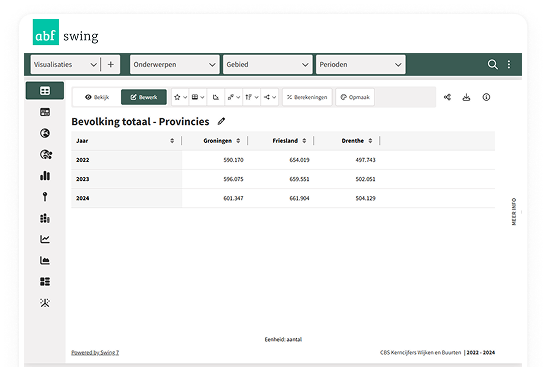Open the three-dot options menu
Image resolution: width=547 pixels, height=367 pixels.
point(509,64)
